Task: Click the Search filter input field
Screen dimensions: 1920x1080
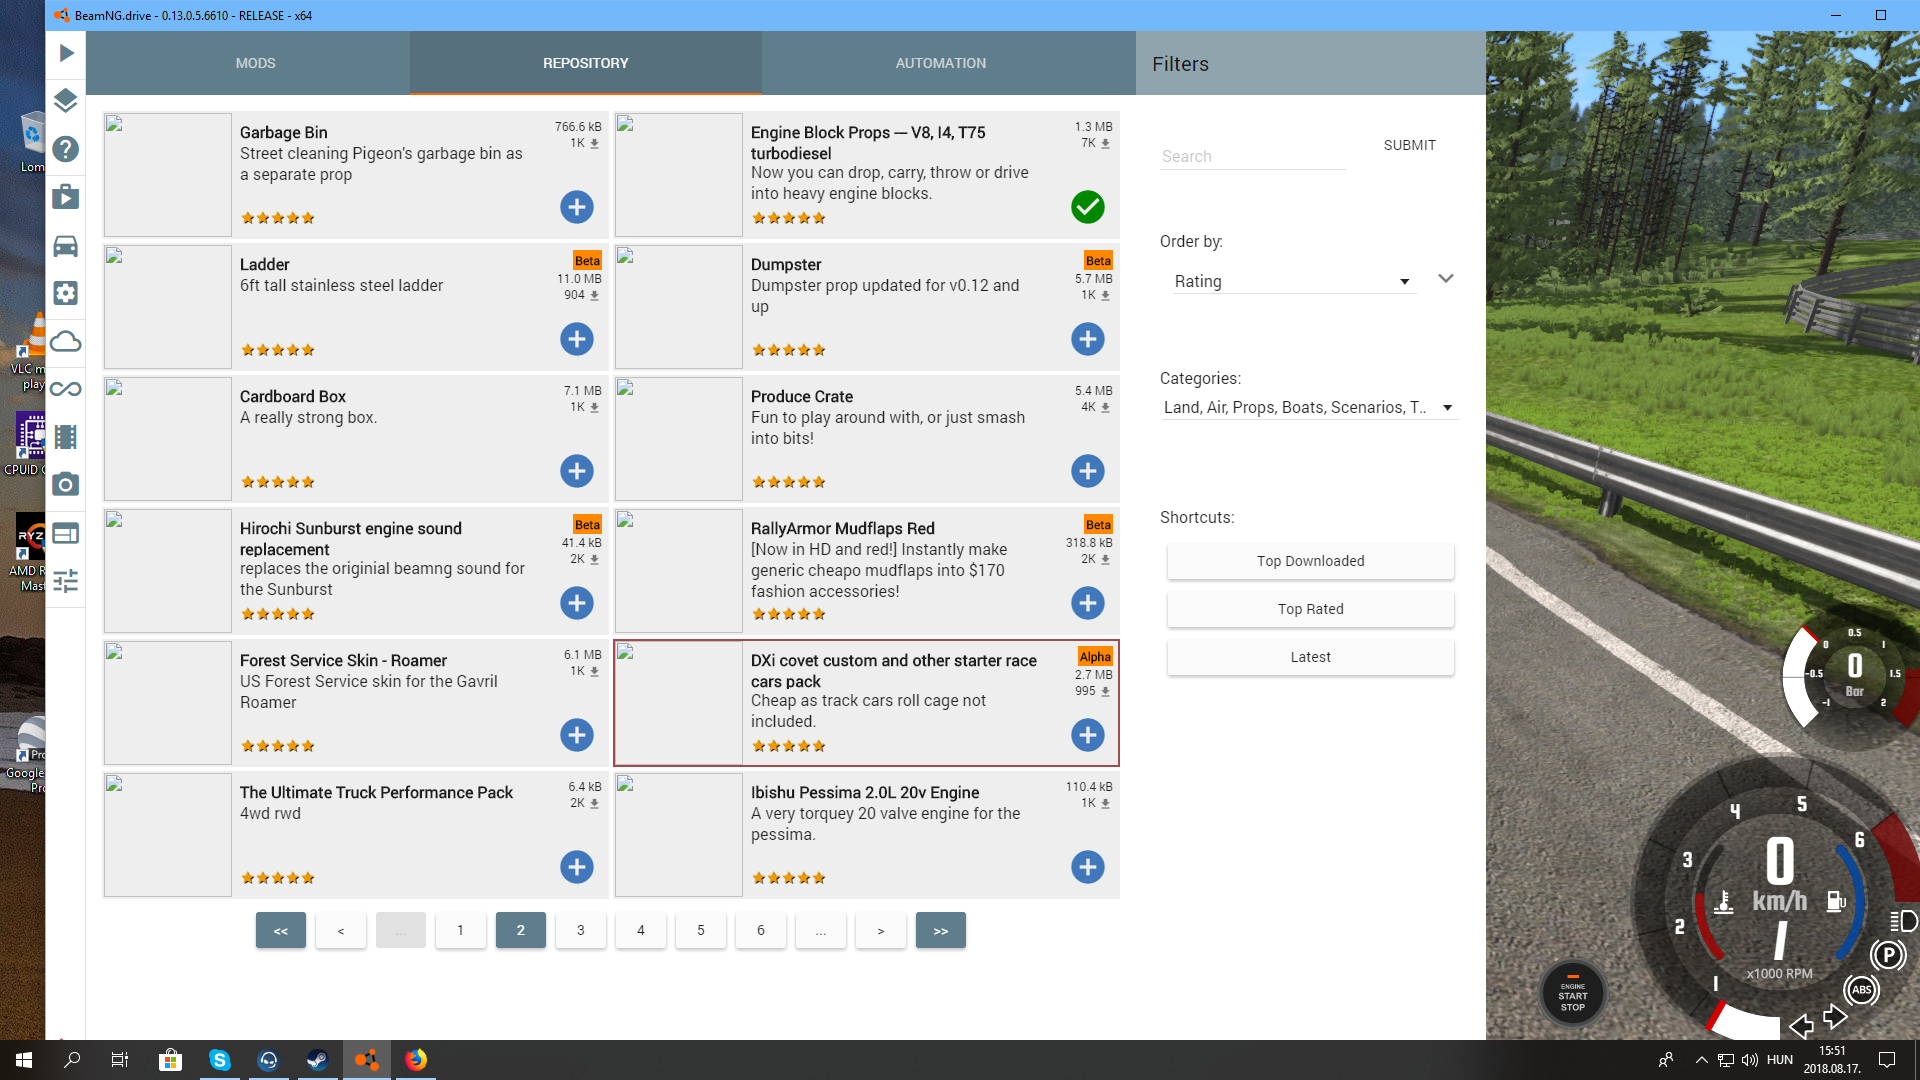Action: pyautogui.click(x=1252, y=157)
